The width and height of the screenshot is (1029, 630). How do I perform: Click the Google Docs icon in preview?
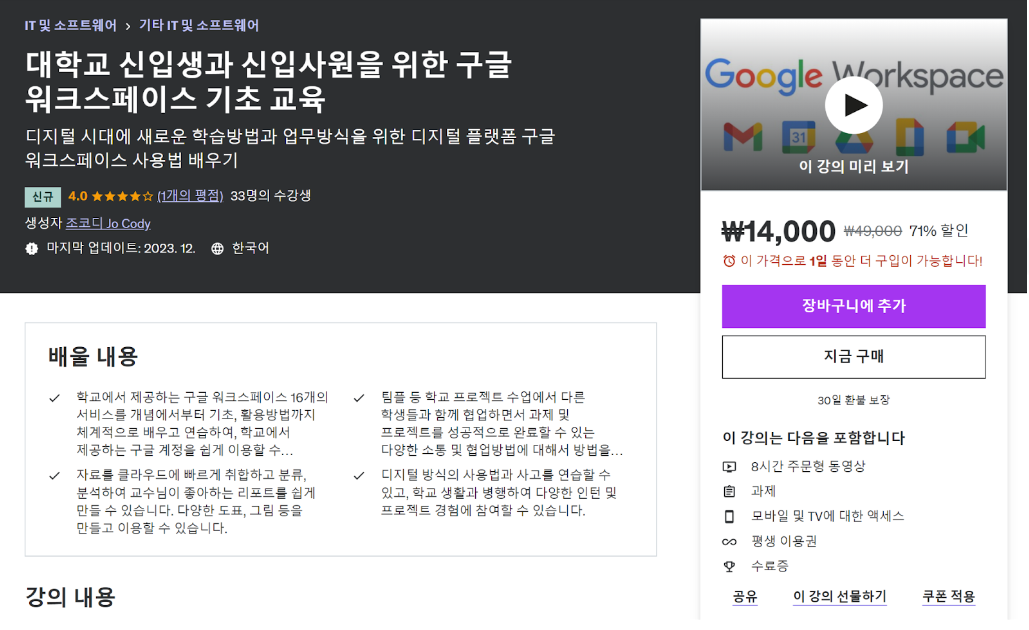910,136
